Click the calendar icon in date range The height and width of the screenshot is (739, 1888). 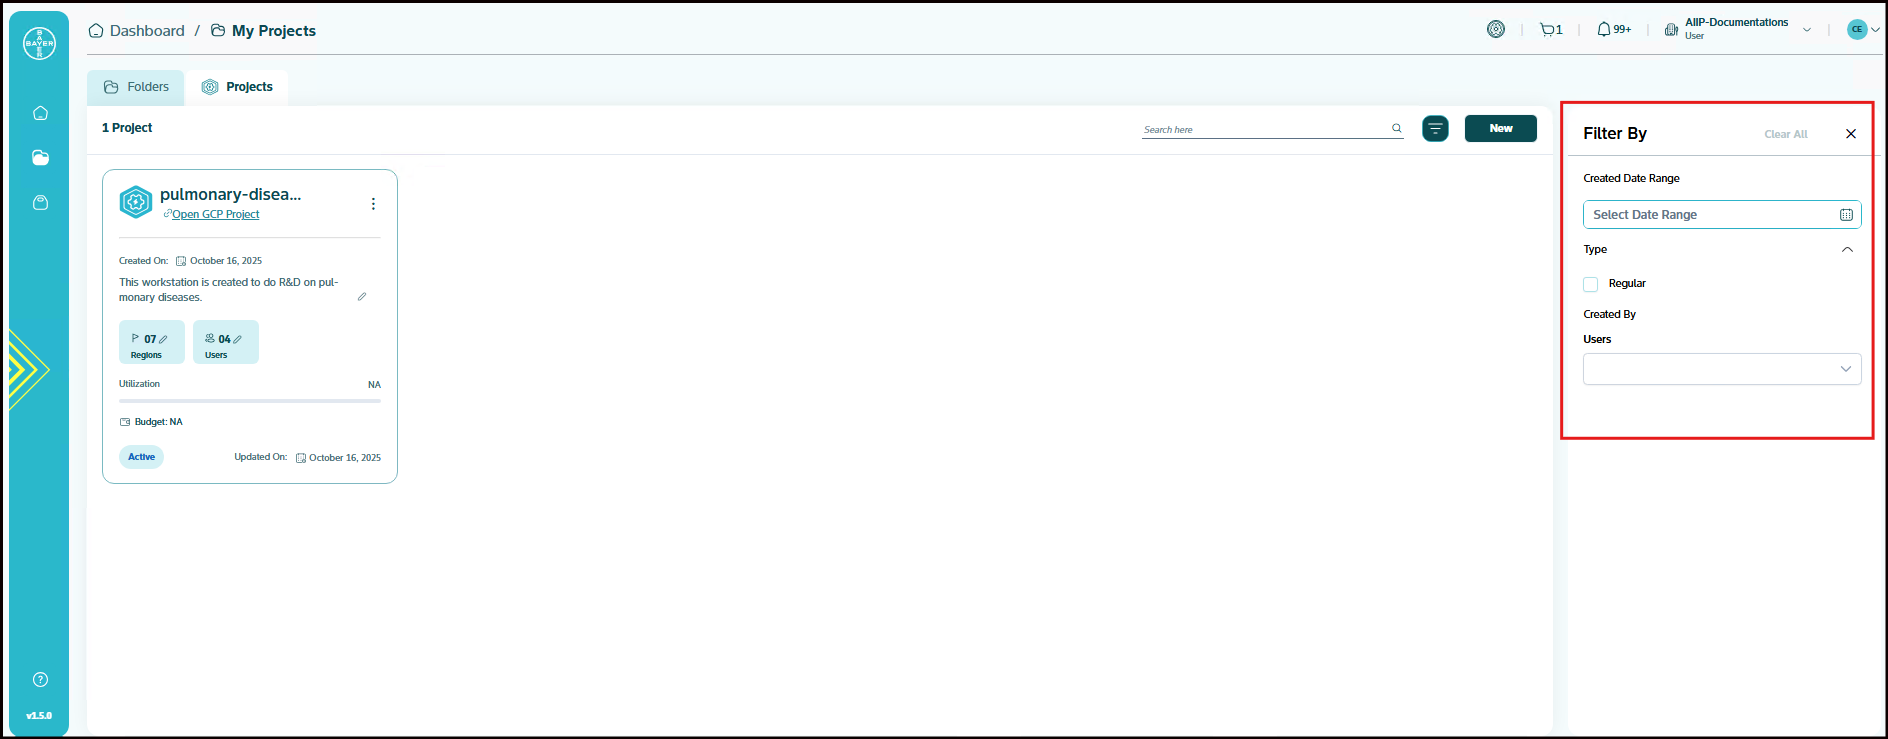coord(1846,215)
